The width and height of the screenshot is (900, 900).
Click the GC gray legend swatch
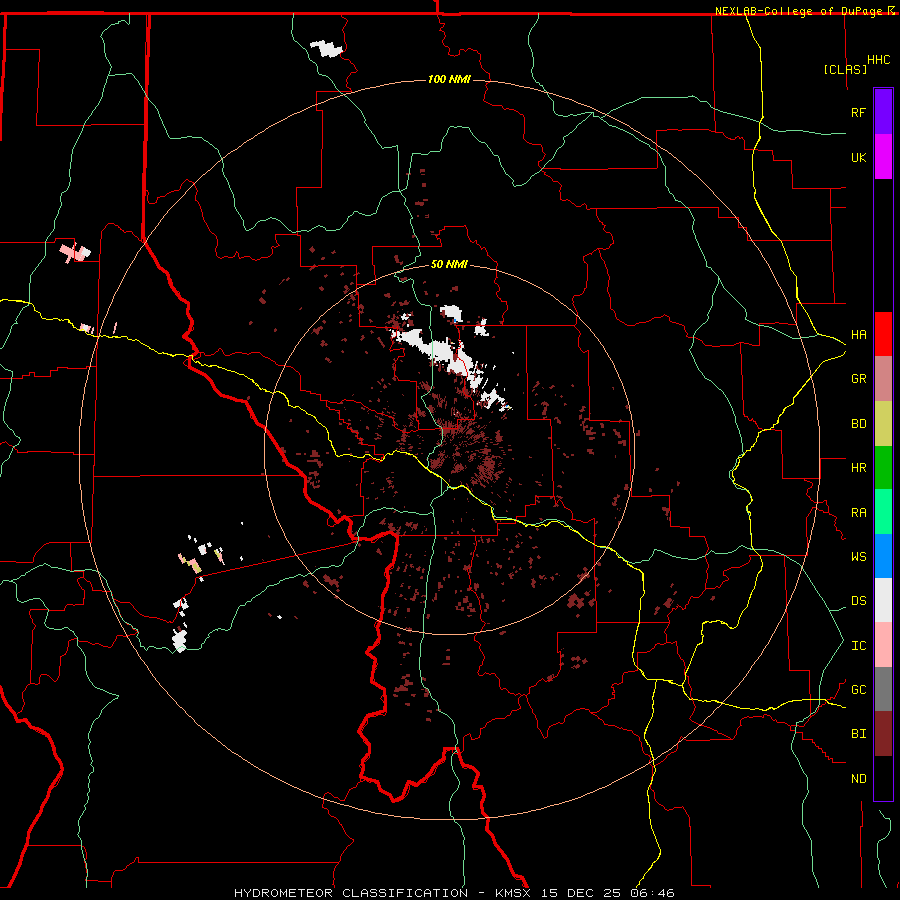coord(883,689)
